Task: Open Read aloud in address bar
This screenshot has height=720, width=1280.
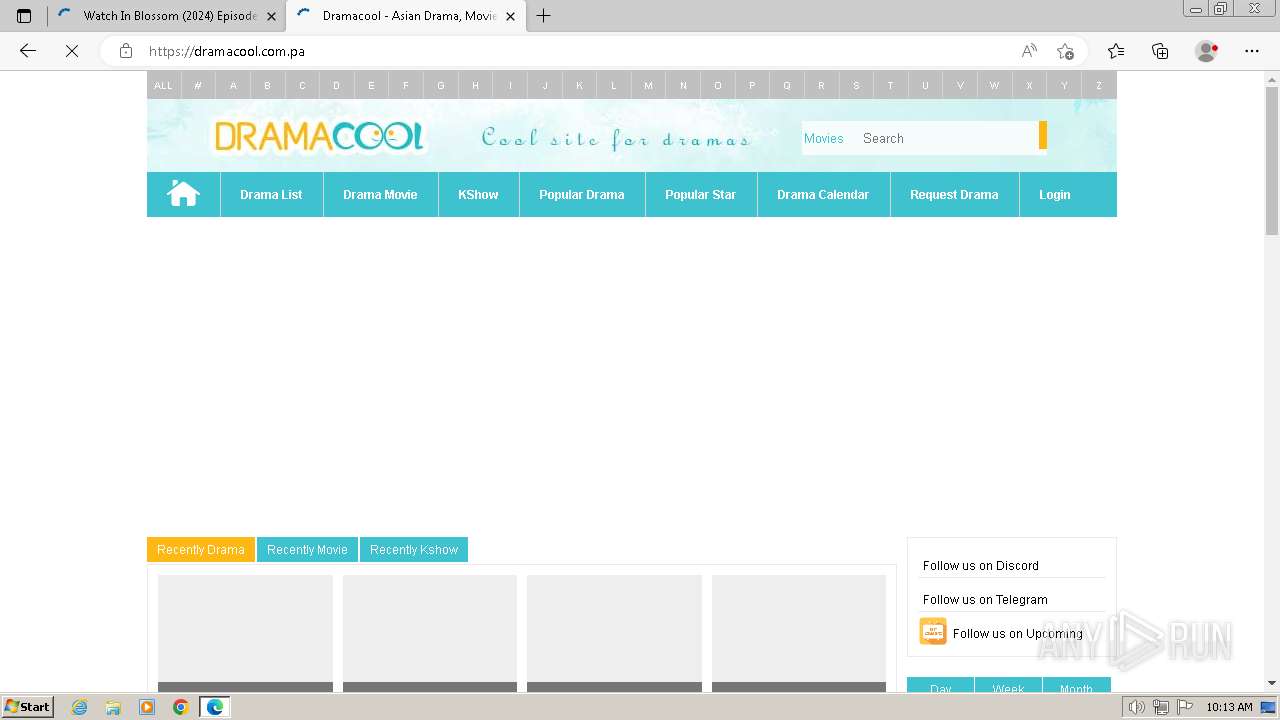Action: click(x=1029, y=51)
